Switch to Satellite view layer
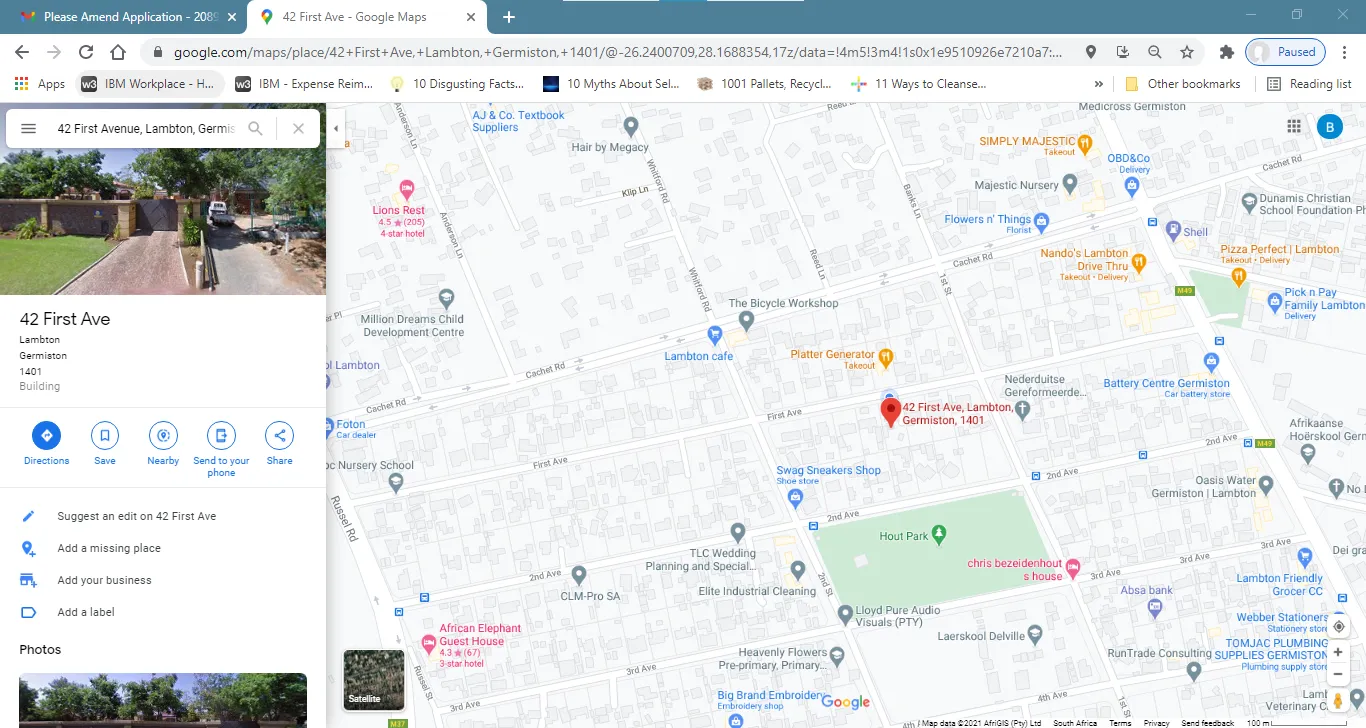The width and height of the screenshot is (1366, 728). tap(374, 680)
